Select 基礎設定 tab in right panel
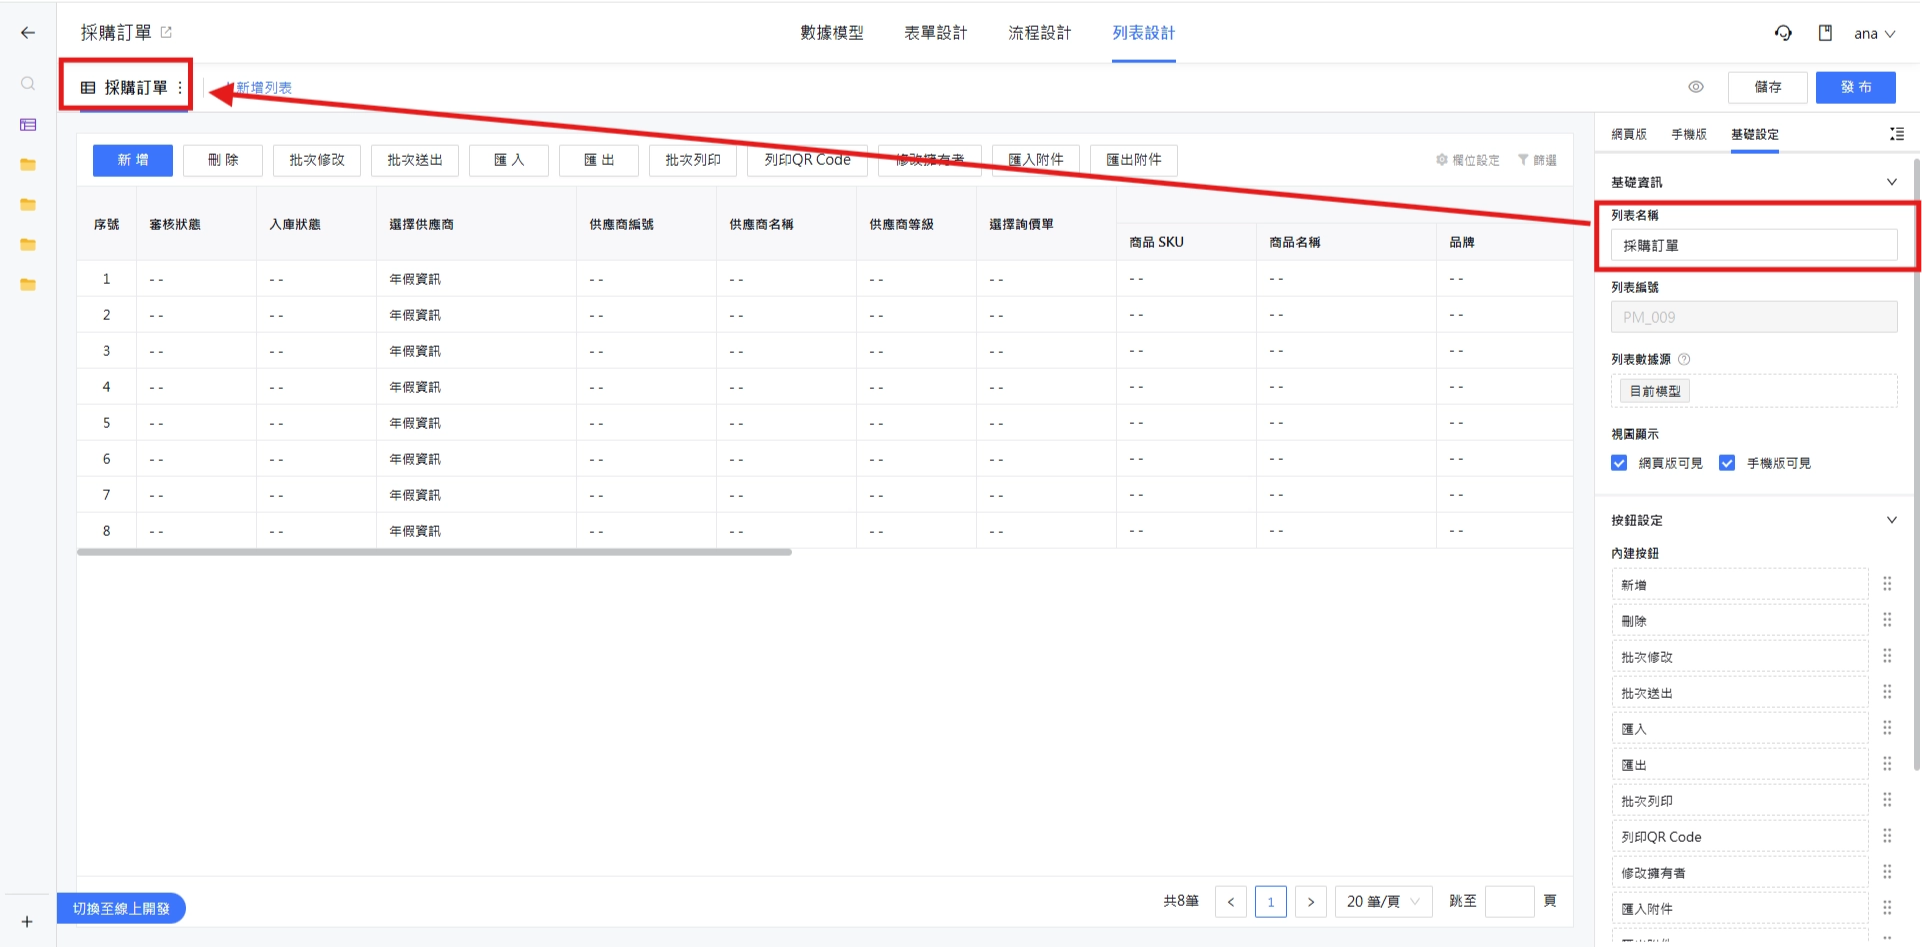Screen dimensions: 1922x947 pyautogui.click(x=1755, y=134)
